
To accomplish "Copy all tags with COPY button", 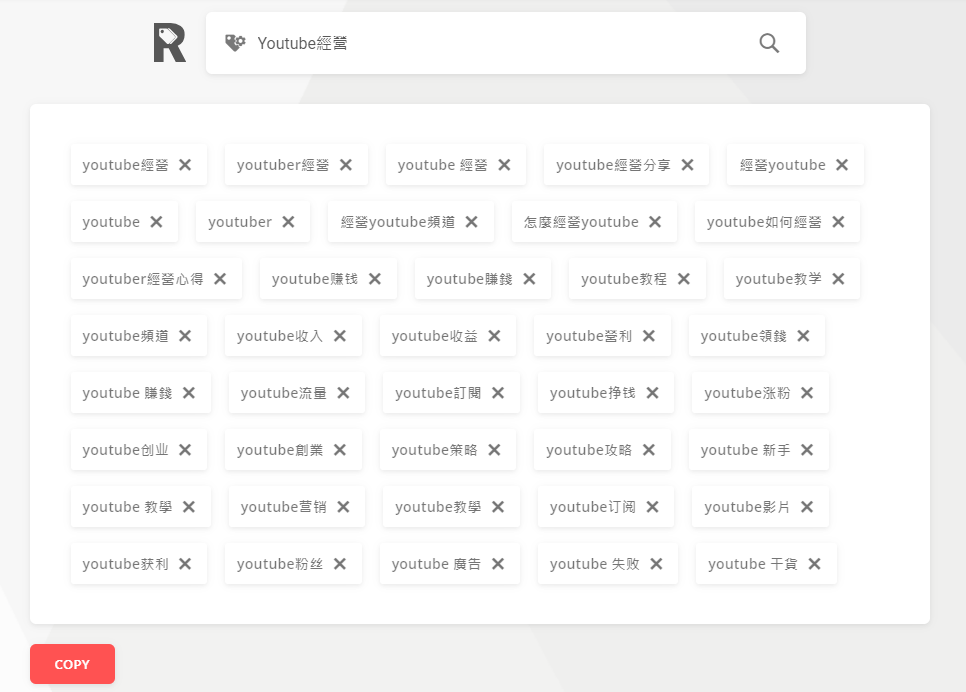I will [x=72, y=664].
